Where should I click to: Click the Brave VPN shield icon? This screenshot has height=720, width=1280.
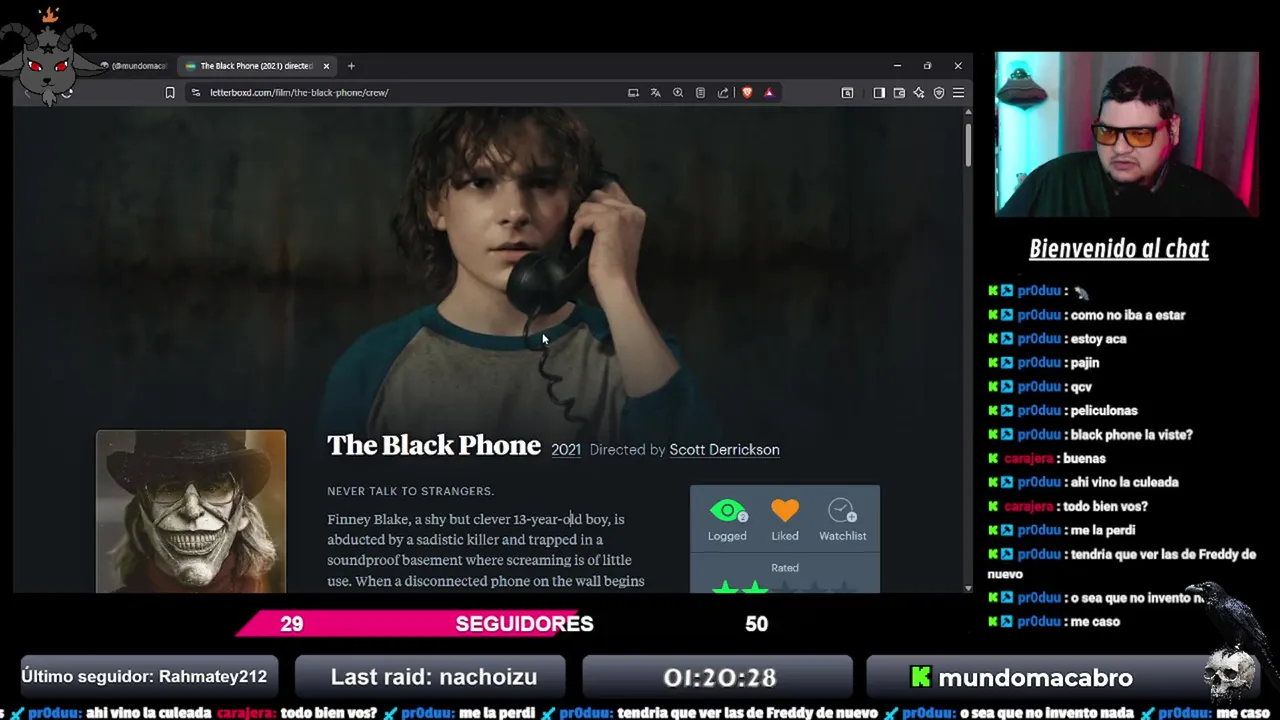pos(939,93)
